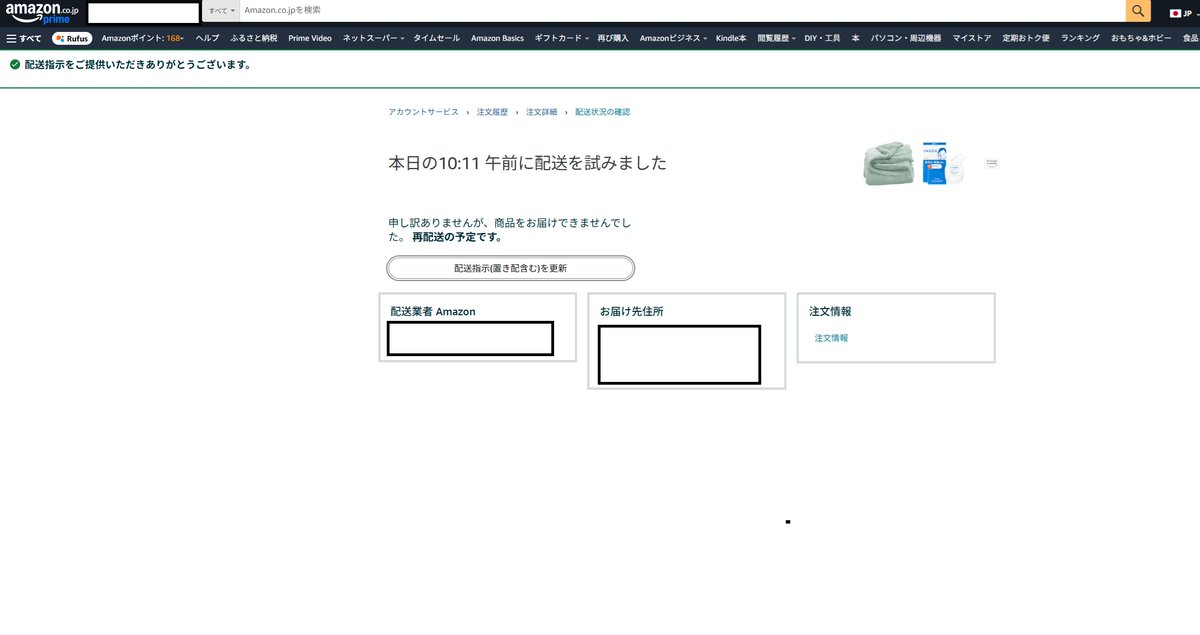The height and width of the screenshot is (635, 1200).
Task: Open the green towel product thumbnail
Action: [889, 164]
